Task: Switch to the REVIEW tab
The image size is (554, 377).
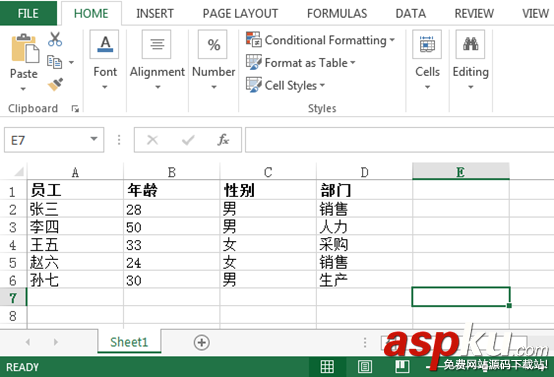Action: (x=474, y=13)
